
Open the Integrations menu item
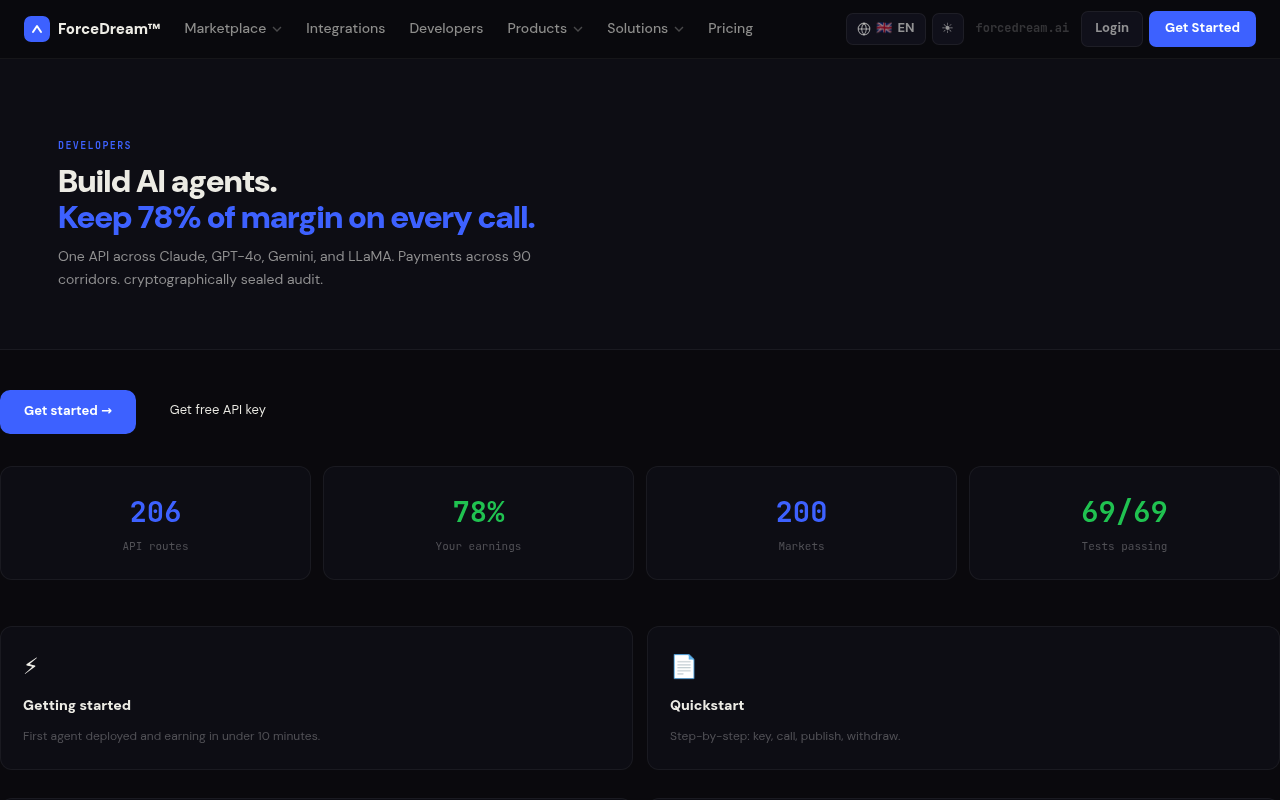[345, 29]
